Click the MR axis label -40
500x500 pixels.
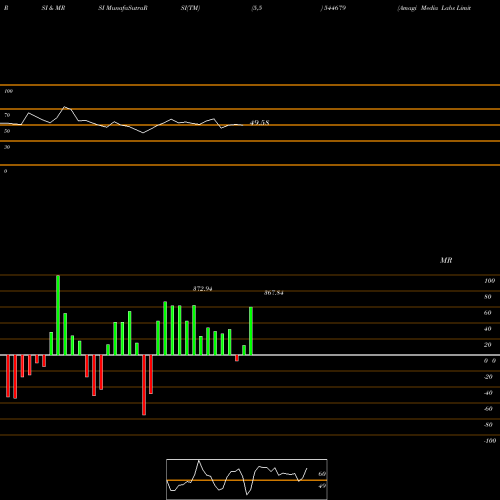tap(488, 393)
